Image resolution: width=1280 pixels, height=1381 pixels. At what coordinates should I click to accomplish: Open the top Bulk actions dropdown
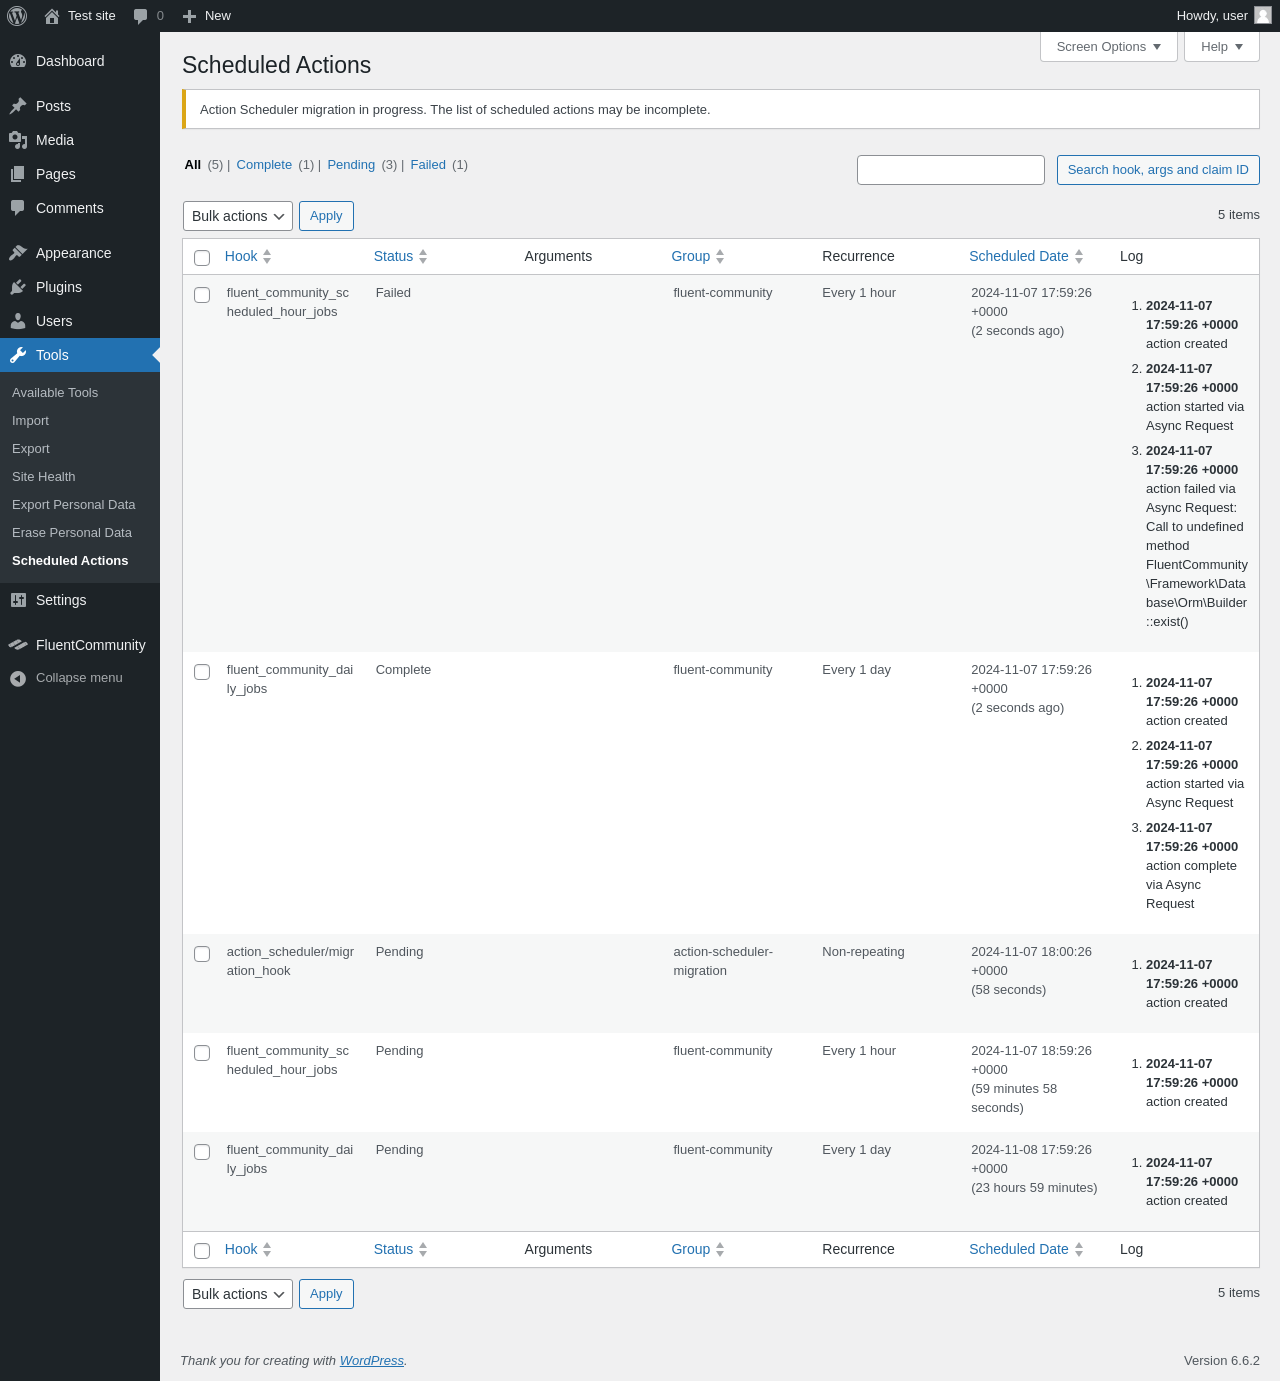click(x=238, y=216)
